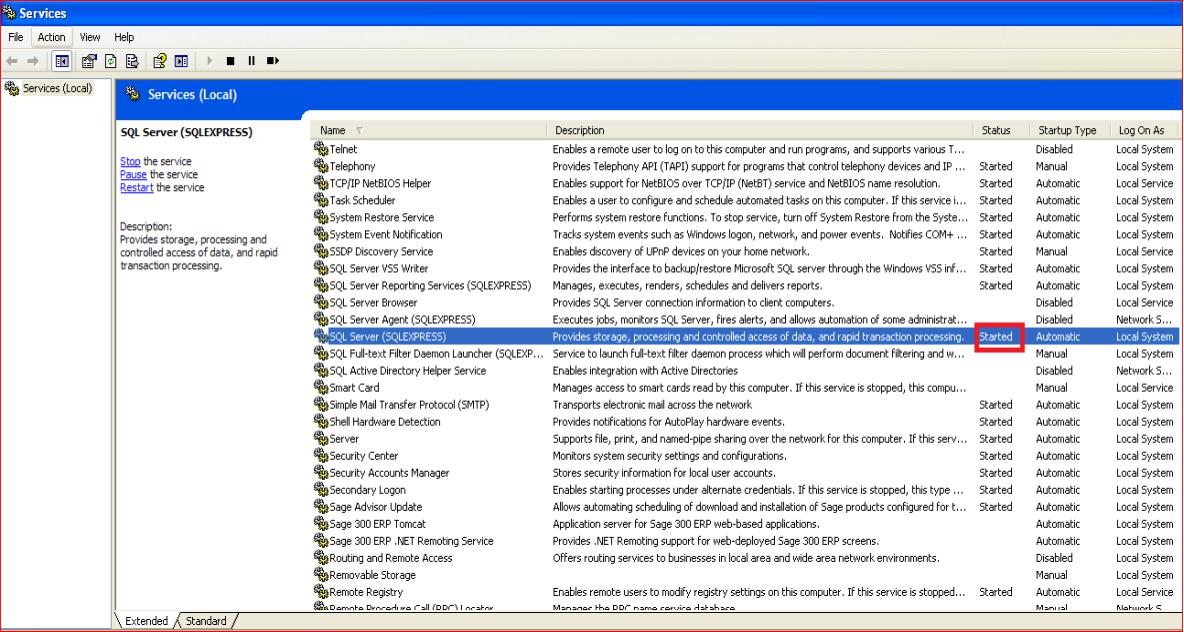Sort by the Startup Type column header
This screenshot has width=1184, height=632.
point(1068,130)
